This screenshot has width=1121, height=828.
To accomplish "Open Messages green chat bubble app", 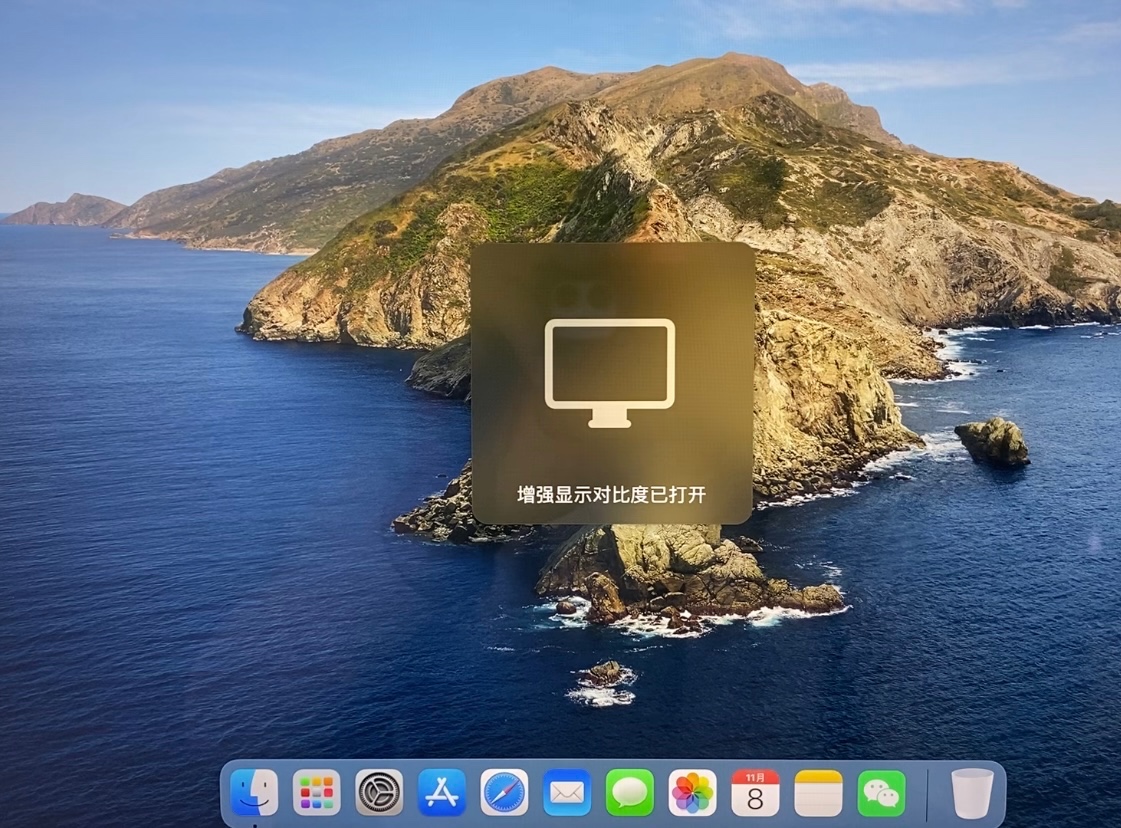I will tap(630, 793).
